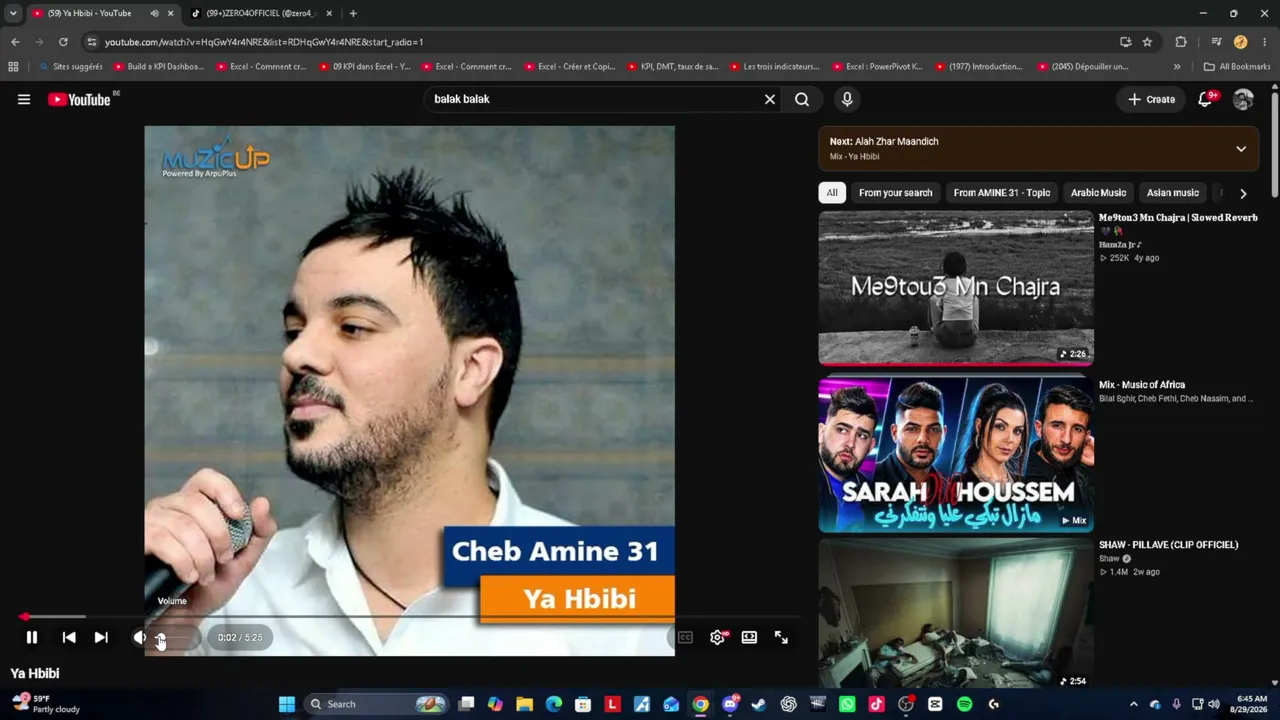Toggle subtitles with the CC button
The height and width of the screenshot is (720, 1280).
(x=685, y=637)
